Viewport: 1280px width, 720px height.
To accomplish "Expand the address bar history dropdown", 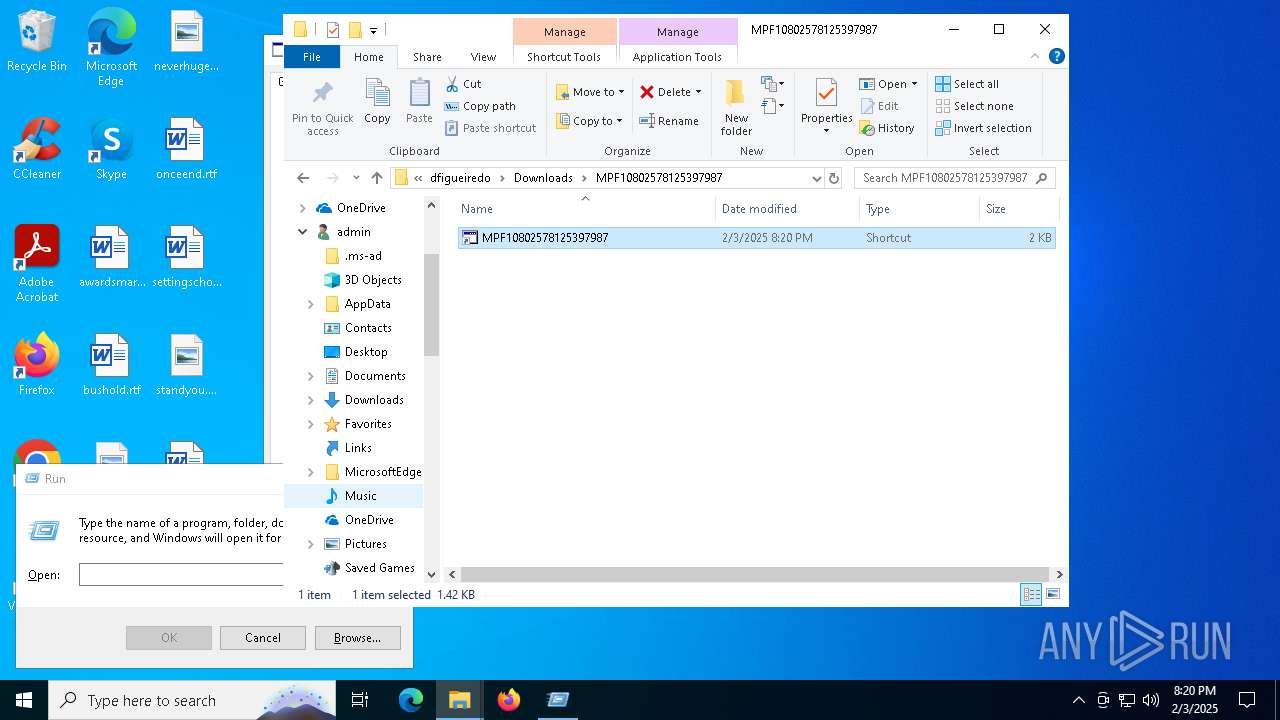I will [x=817, y=178].
